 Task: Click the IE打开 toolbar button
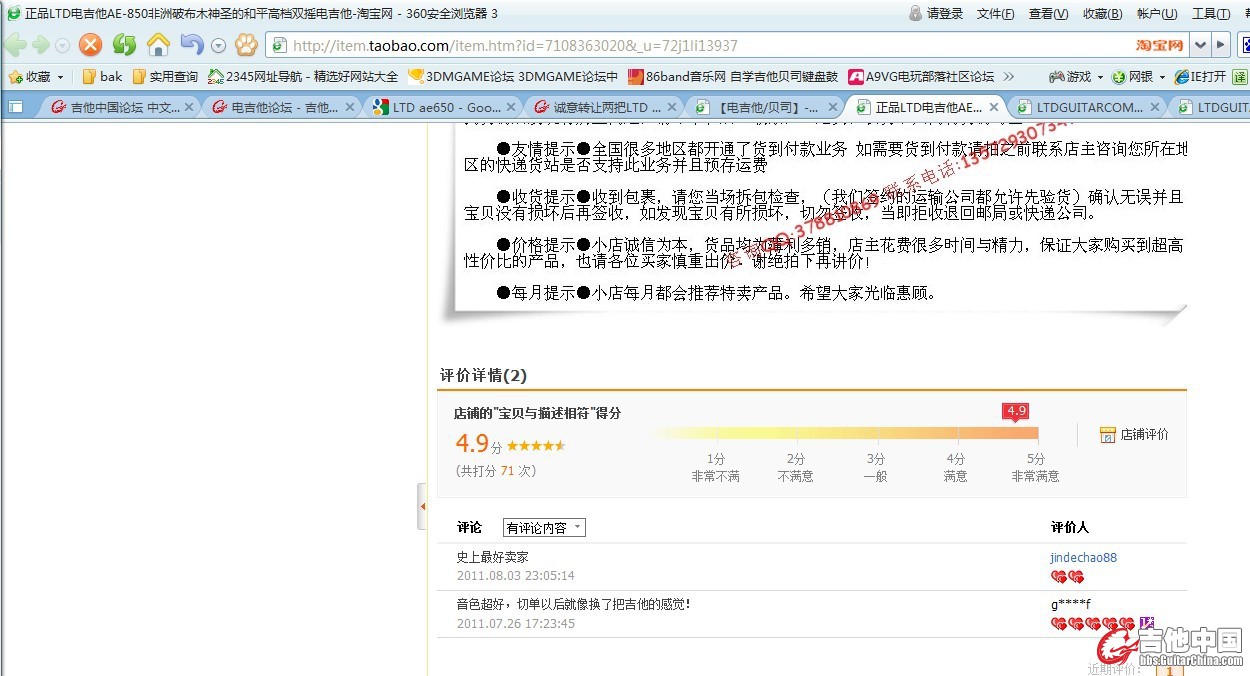[1200, 77]
